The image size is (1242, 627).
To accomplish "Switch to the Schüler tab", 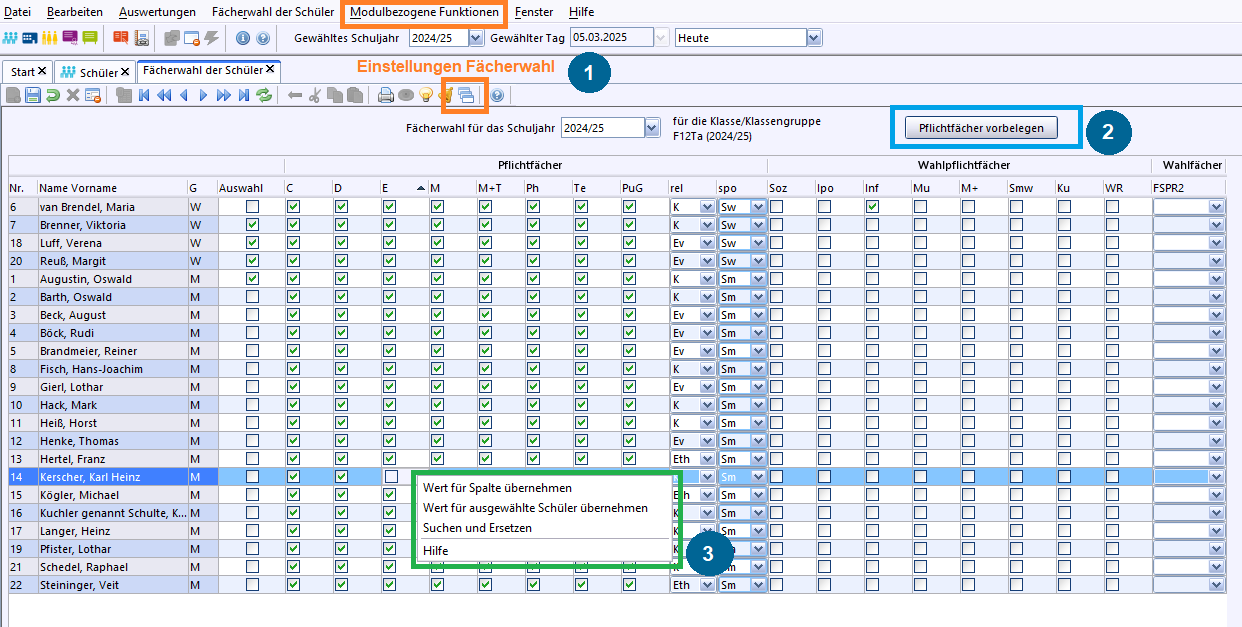I will tap(98, 72).
